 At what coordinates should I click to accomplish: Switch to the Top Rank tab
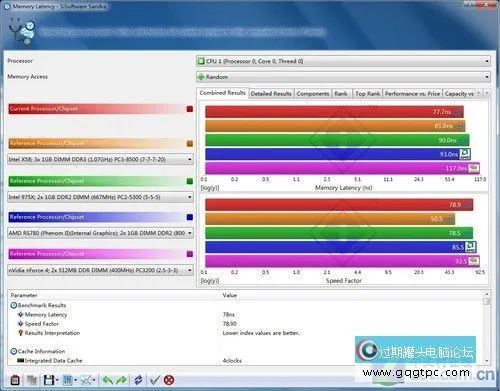[x=368, y=94]
